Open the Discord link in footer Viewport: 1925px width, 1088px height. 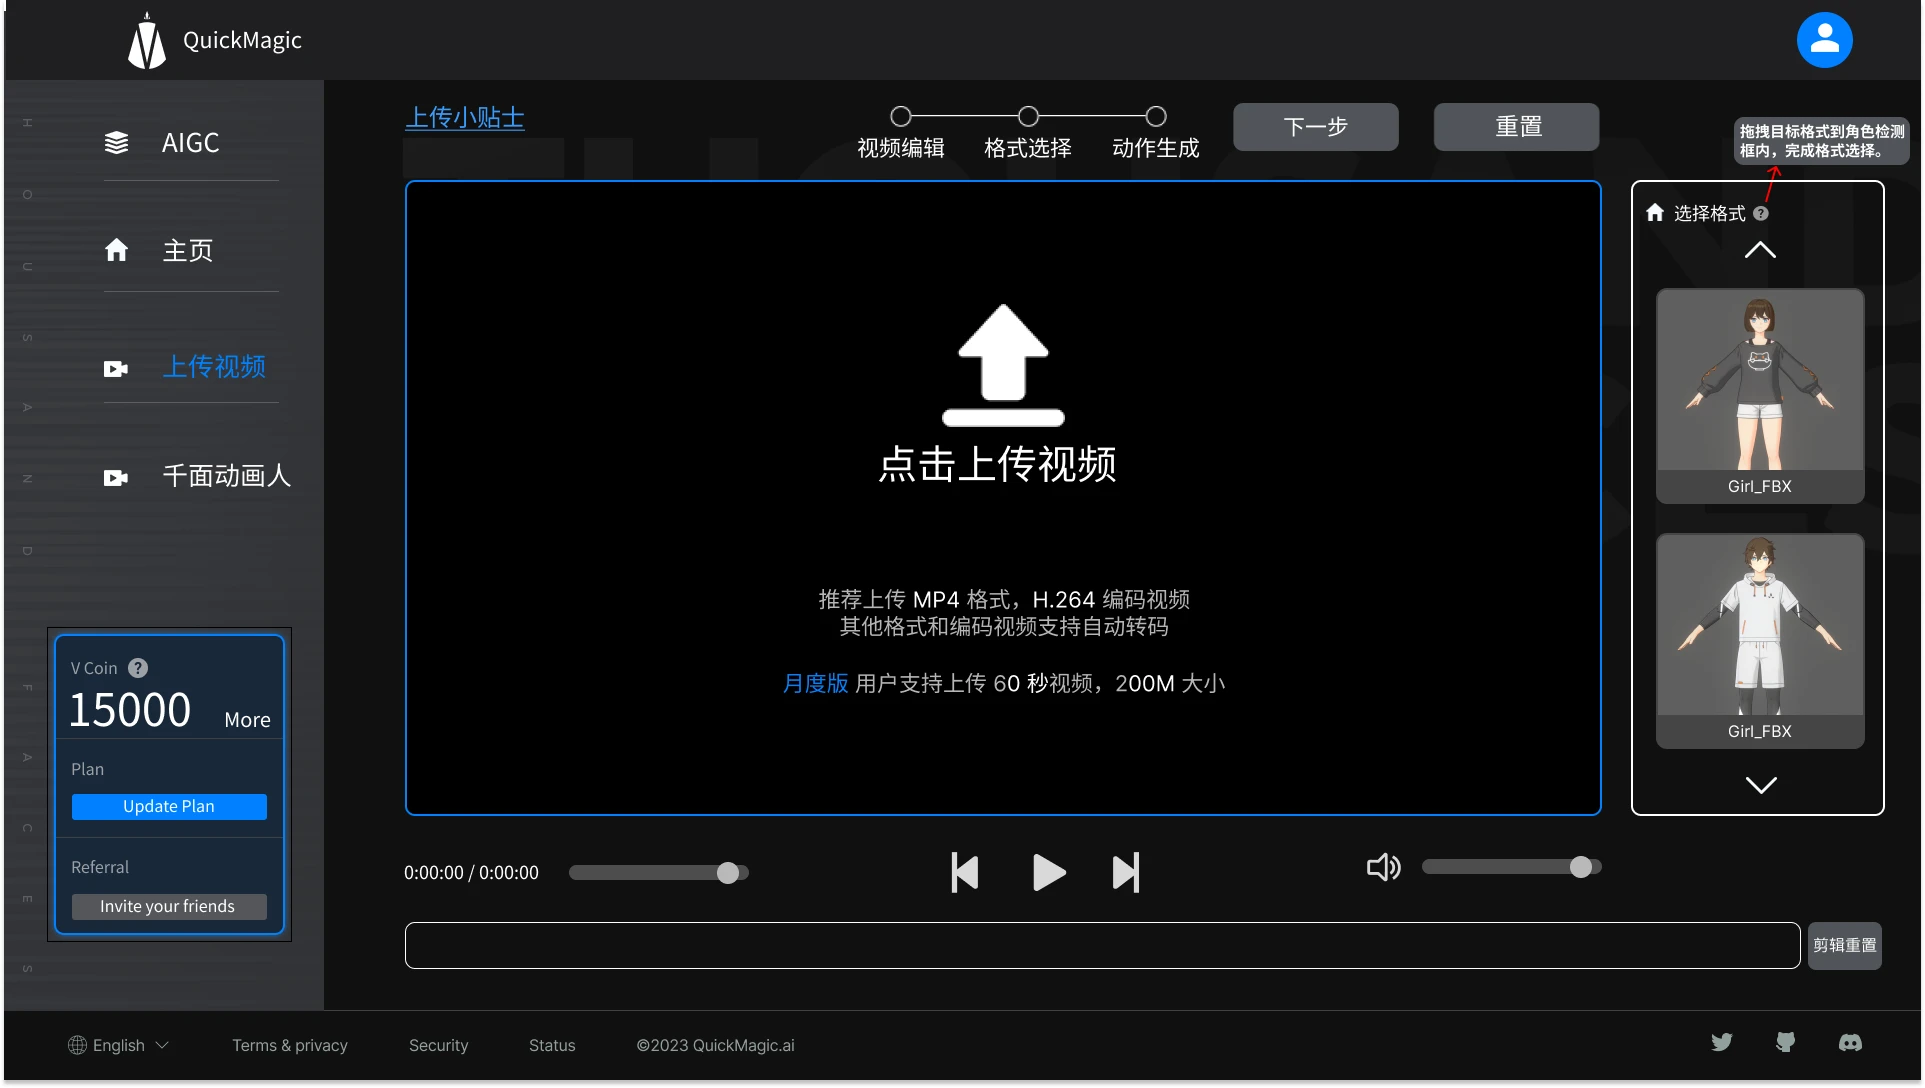click(1850, 1043)
